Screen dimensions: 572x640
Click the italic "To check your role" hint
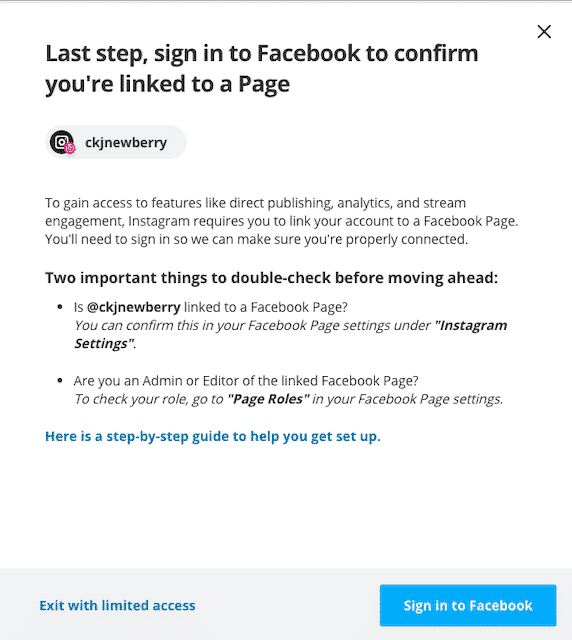288,399
